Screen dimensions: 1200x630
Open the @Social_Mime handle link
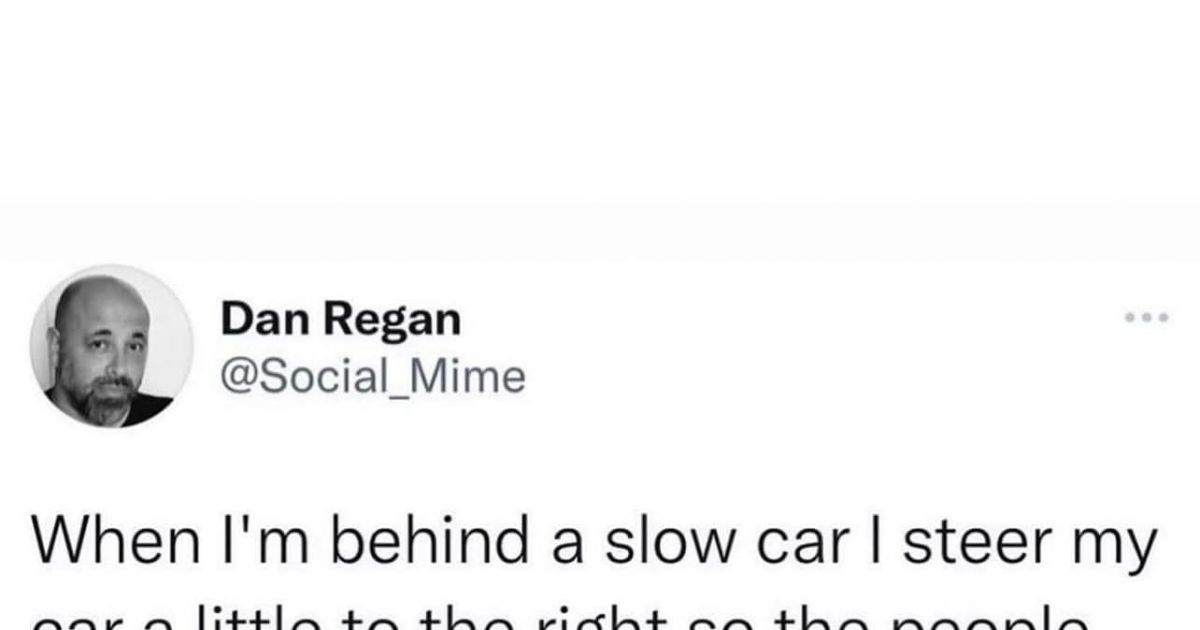tap(372, 377)
